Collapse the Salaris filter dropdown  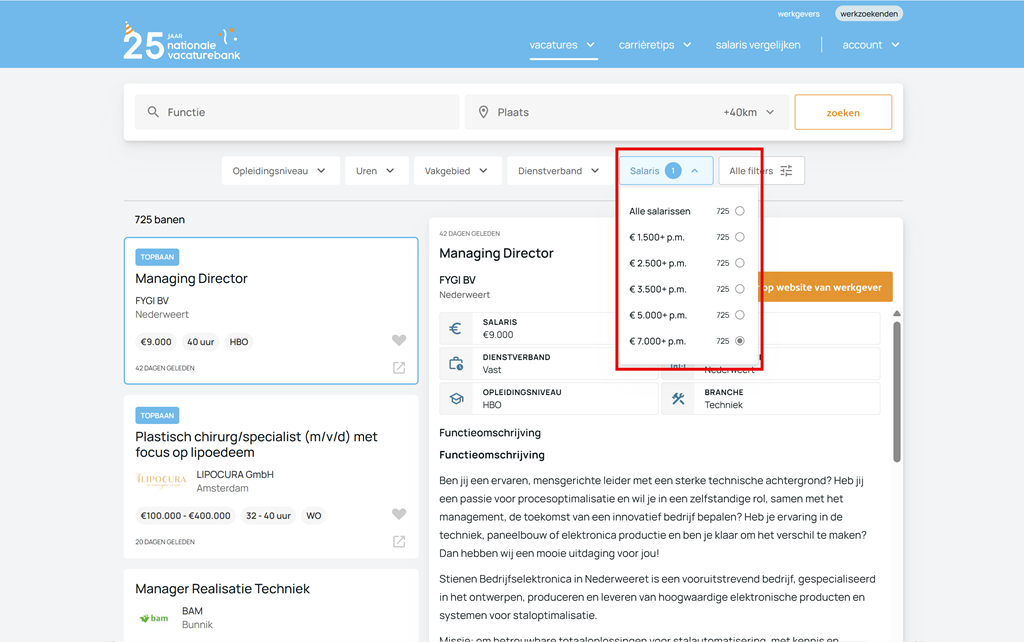click(x=665, y=171)
